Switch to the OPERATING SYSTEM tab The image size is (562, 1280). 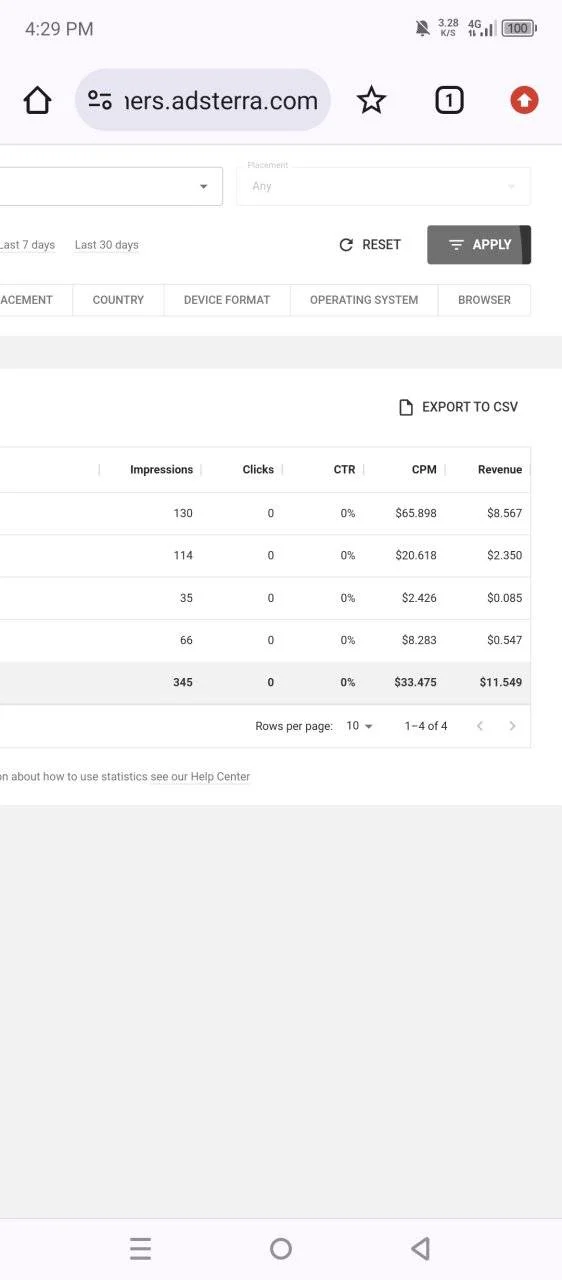(x=364, y=300)
